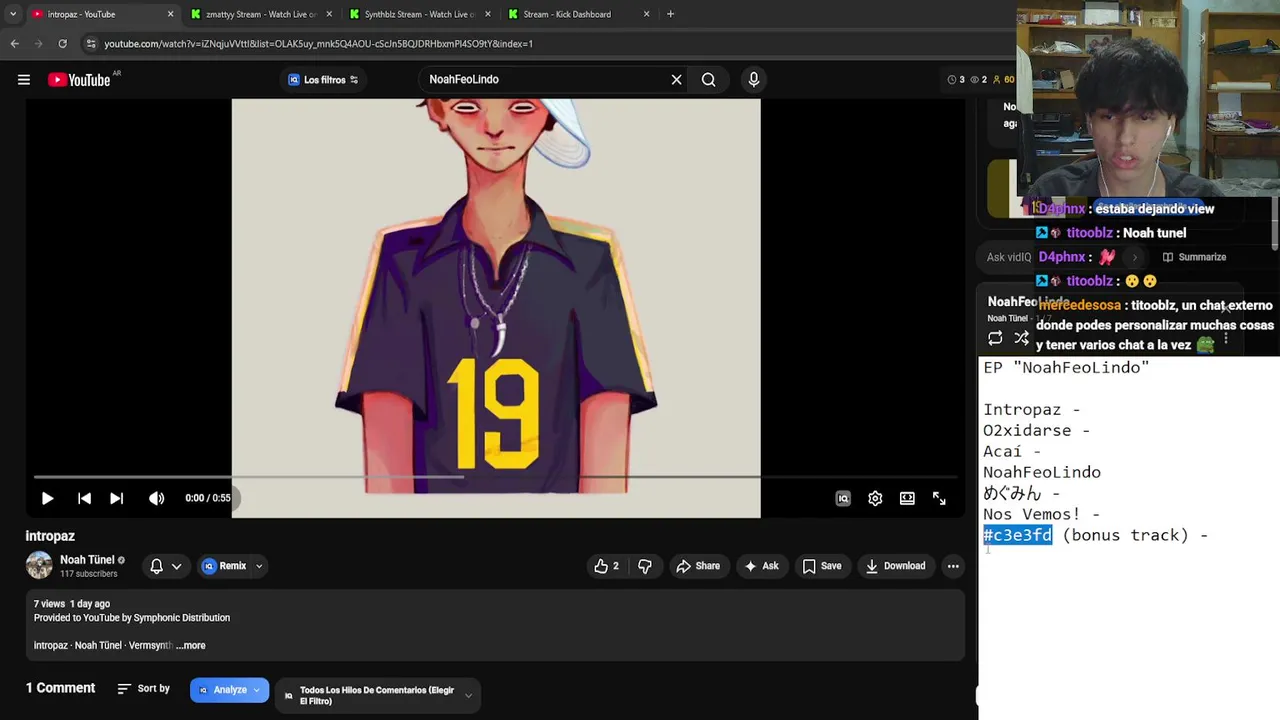1280x720 pixels.
Task: Click the Summarize button
Action: 1194,257
